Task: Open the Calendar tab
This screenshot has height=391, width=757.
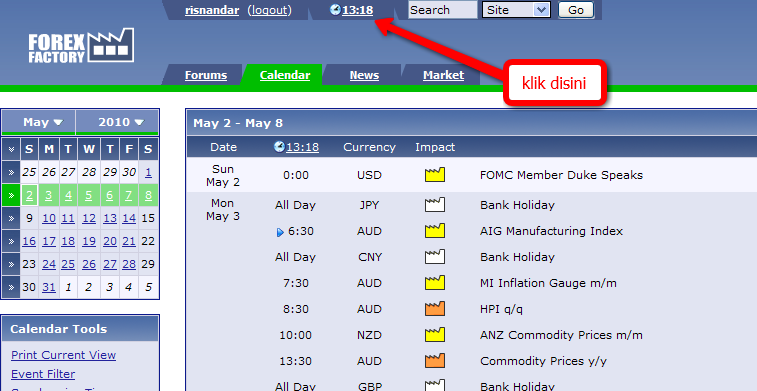Action: [285, 75]
